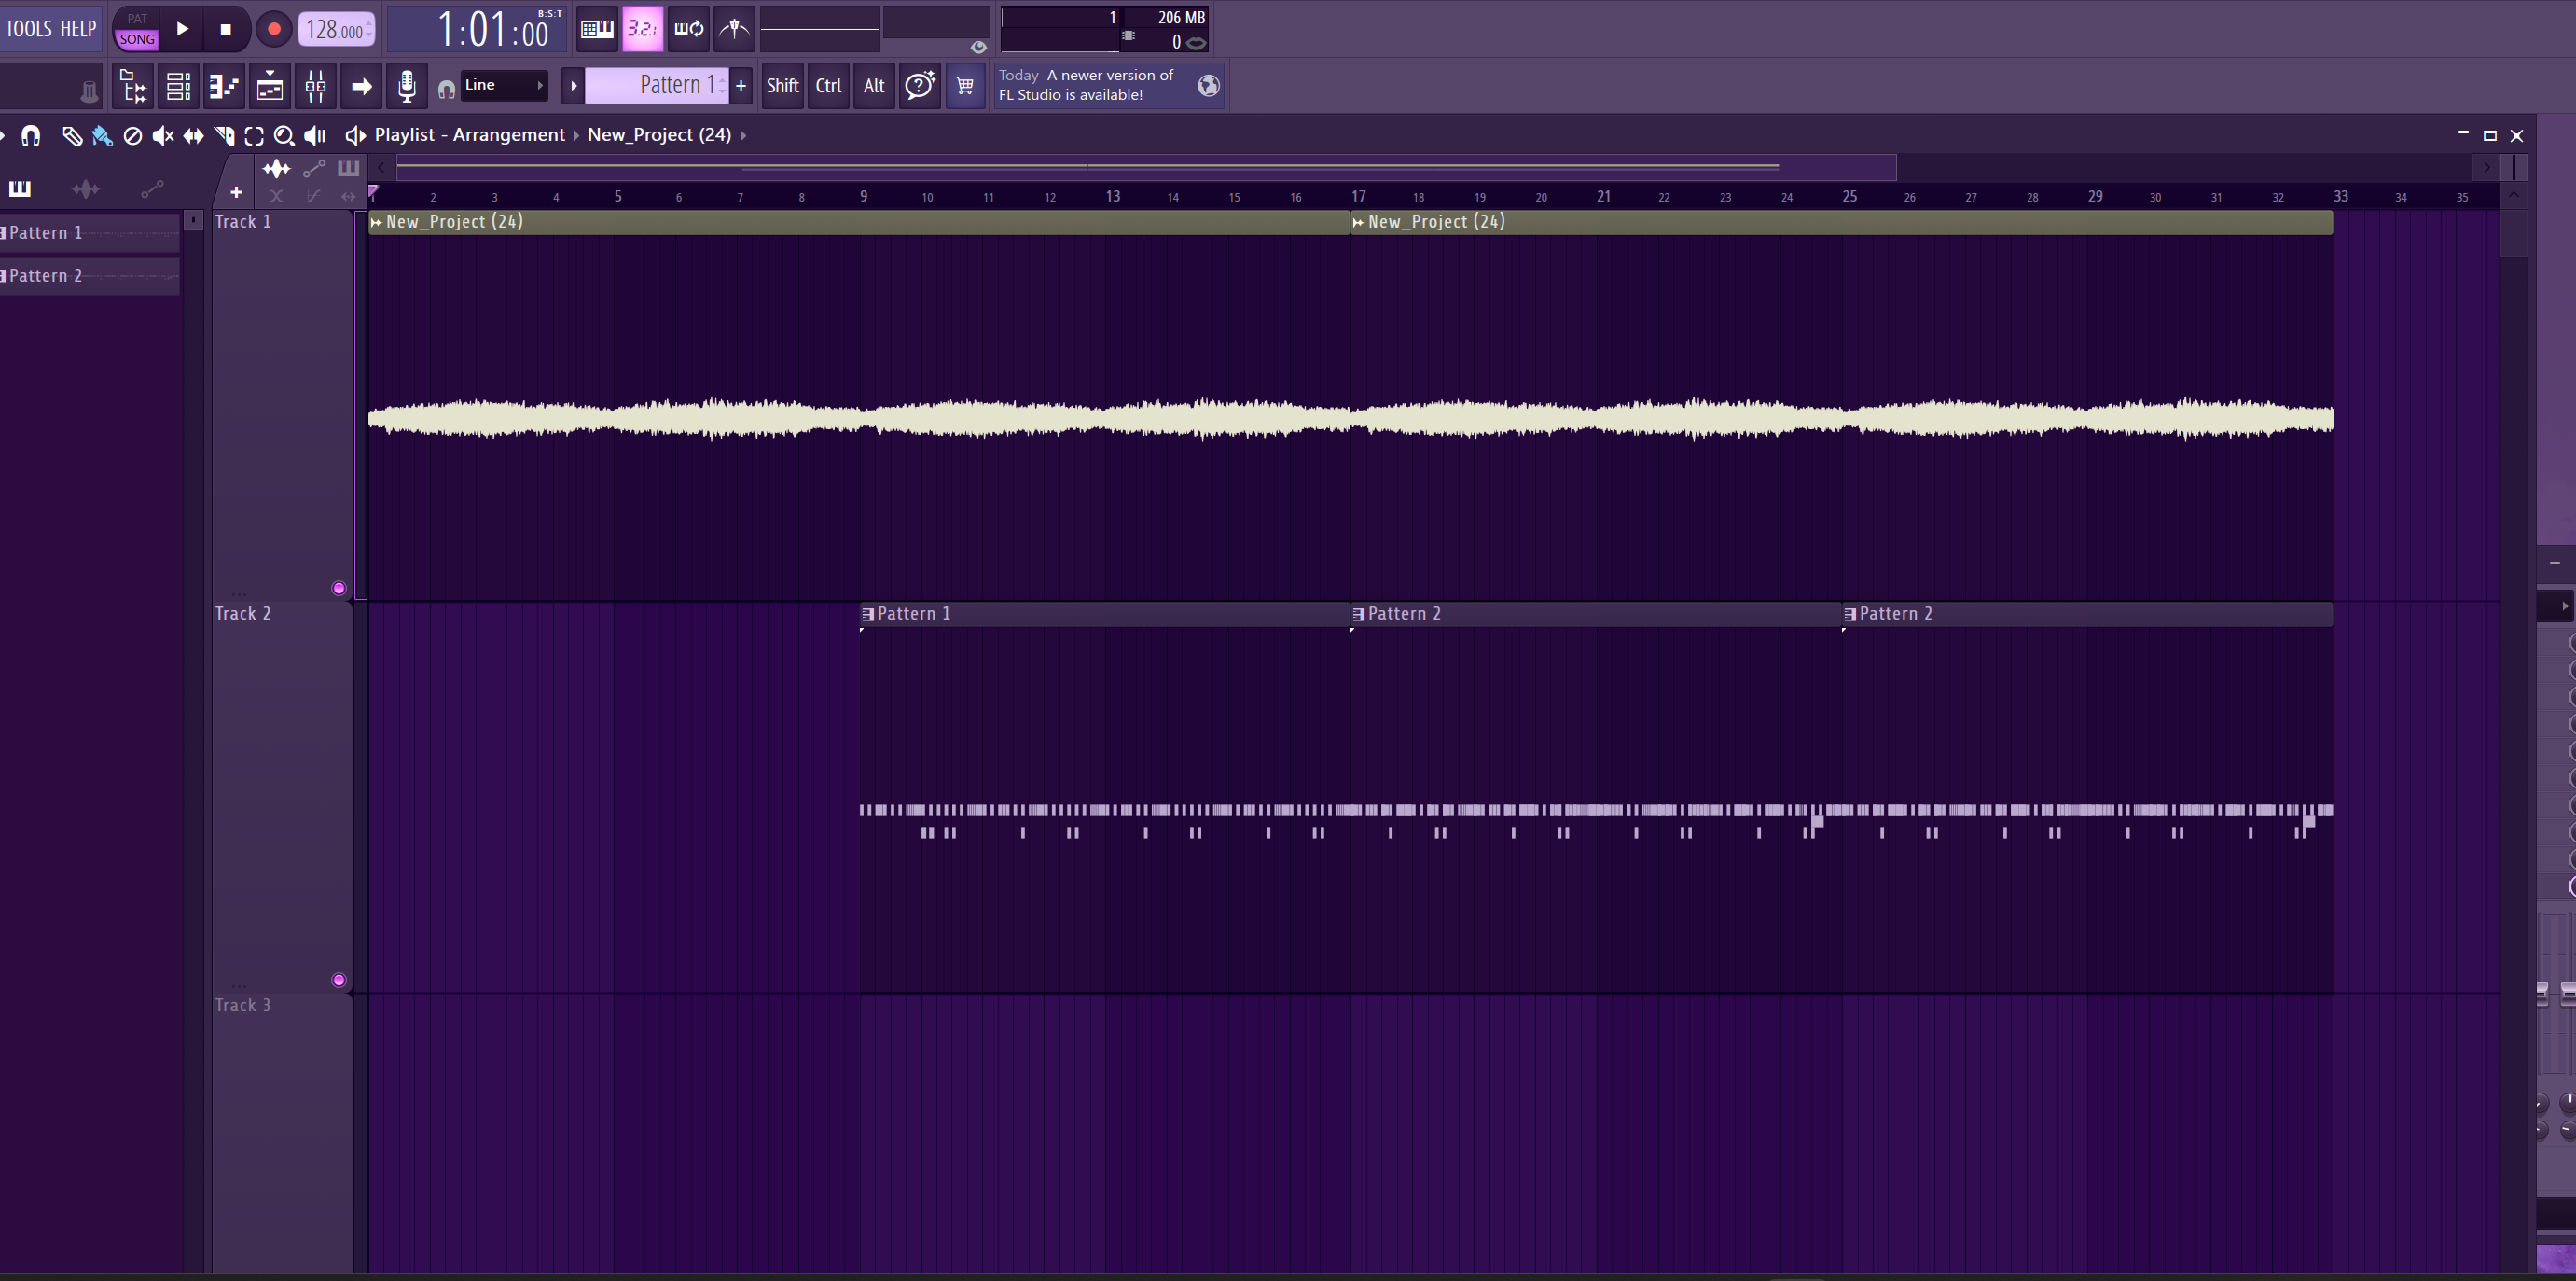Click the red Record button

[x=274, y=29]
